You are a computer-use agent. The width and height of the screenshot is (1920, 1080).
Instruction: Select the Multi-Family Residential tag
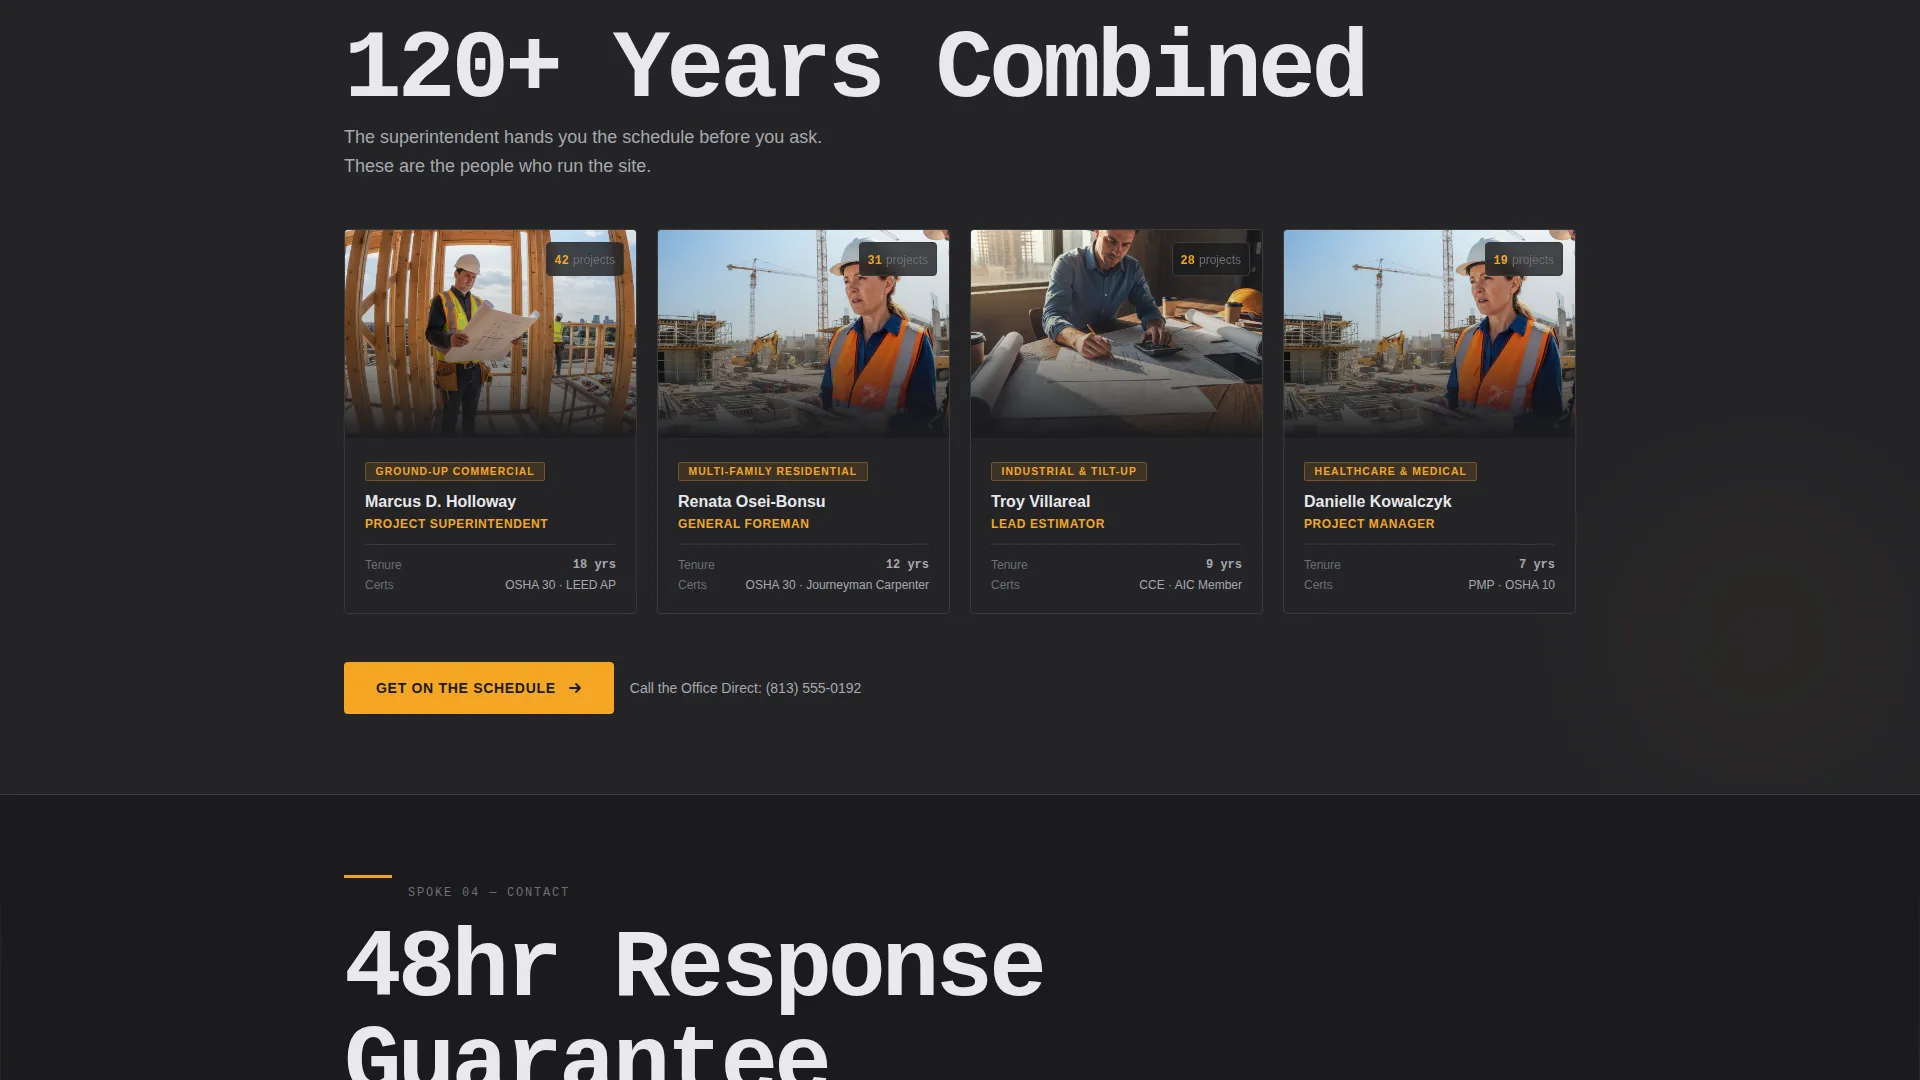pos(772,471)
